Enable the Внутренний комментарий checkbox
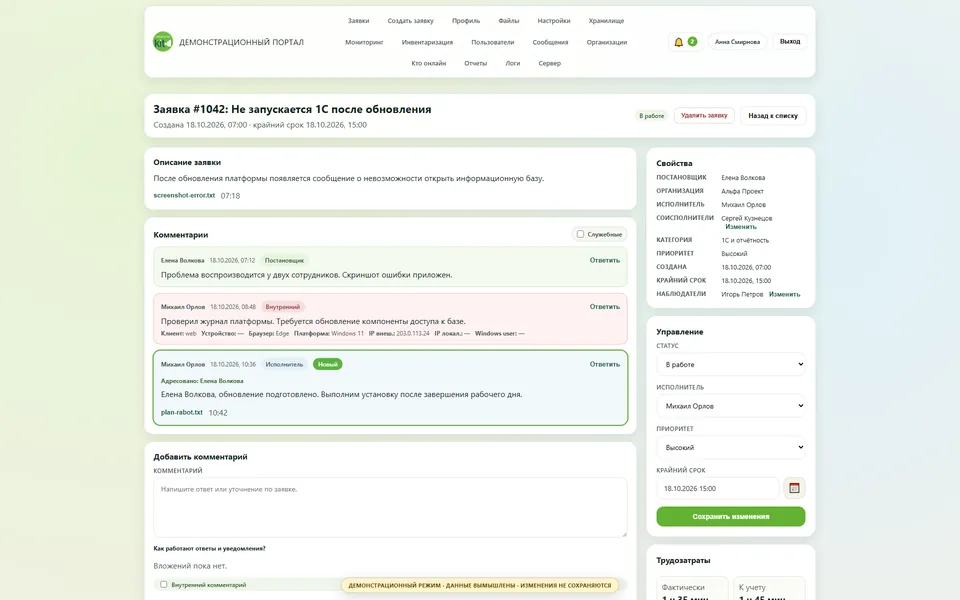The height and width of the screenshot is (600, 960). tap(163, 584)
